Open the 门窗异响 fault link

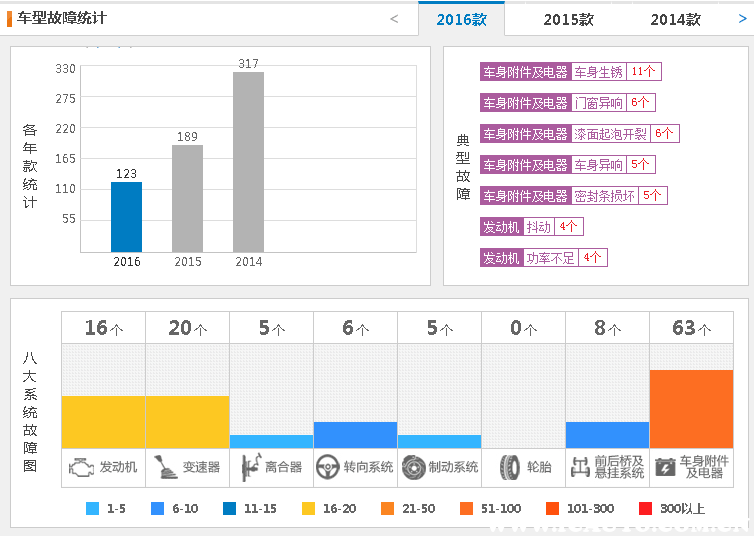click(598, 103)
